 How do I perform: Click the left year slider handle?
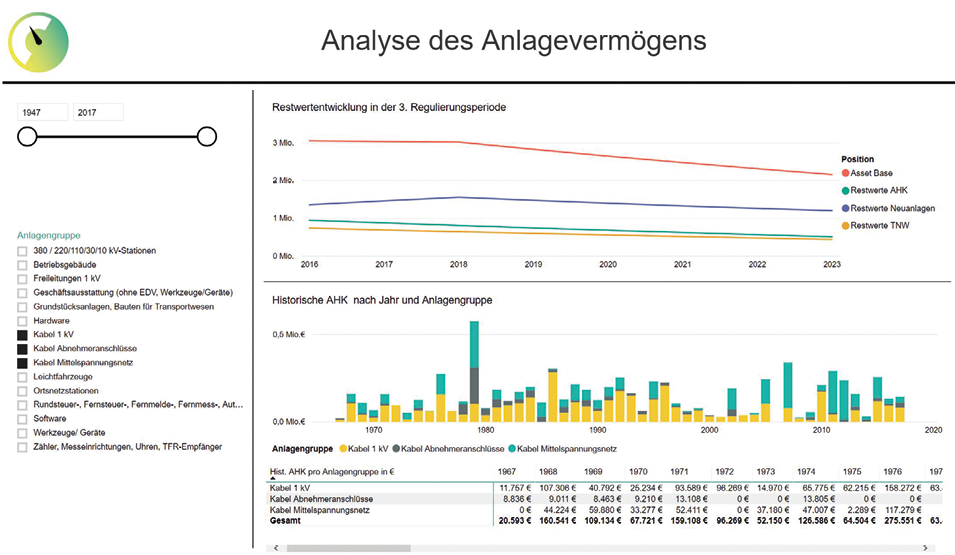(27, 136)
